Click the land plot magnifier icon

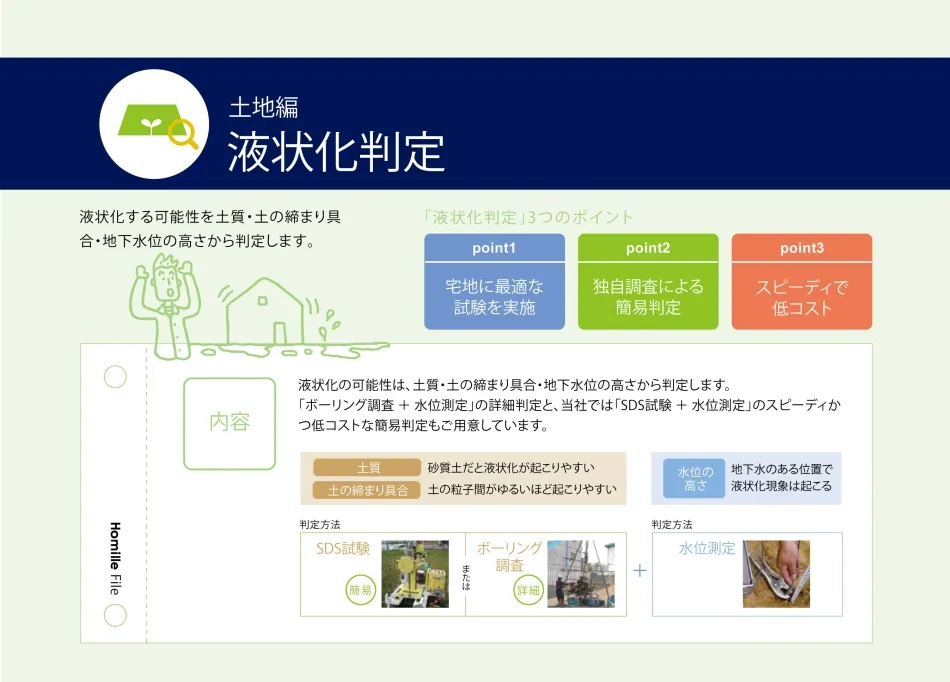[154, 124]
